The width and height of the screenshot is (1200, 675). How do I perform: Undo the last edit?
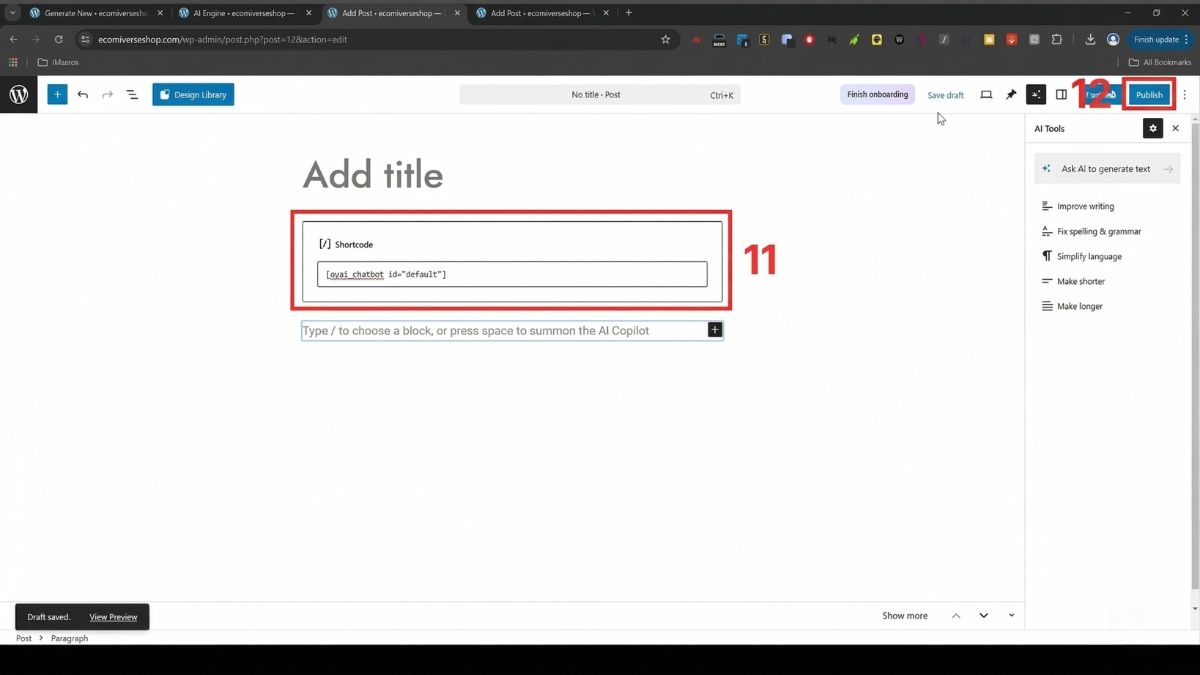coord(83,95)
